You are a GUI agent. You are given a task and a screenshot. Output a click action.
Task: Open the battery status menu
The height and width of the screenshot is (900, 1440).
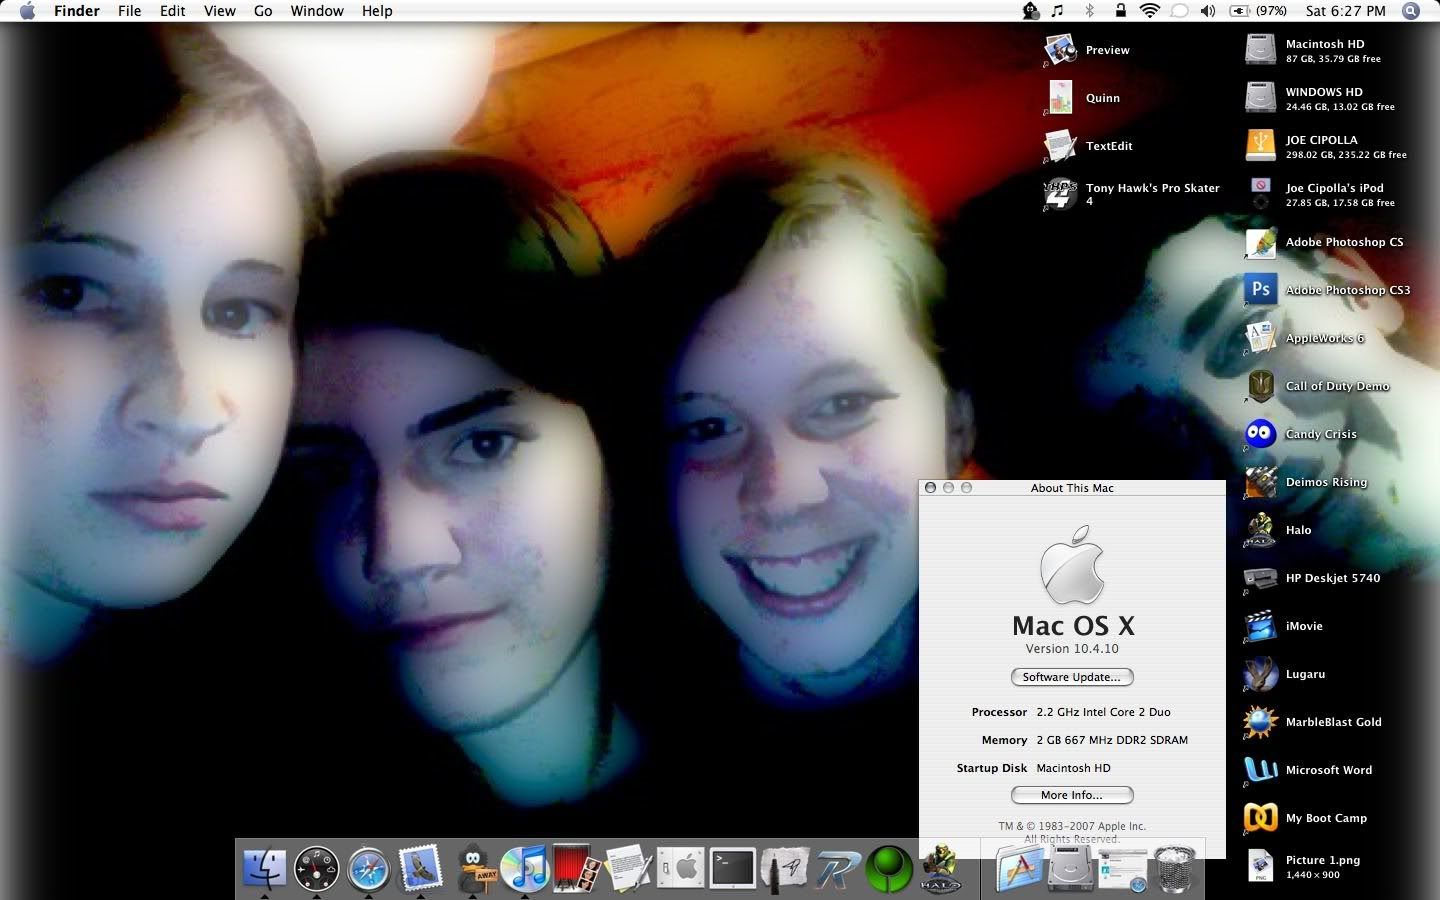pyautogui.click(x=1258, y=11)
